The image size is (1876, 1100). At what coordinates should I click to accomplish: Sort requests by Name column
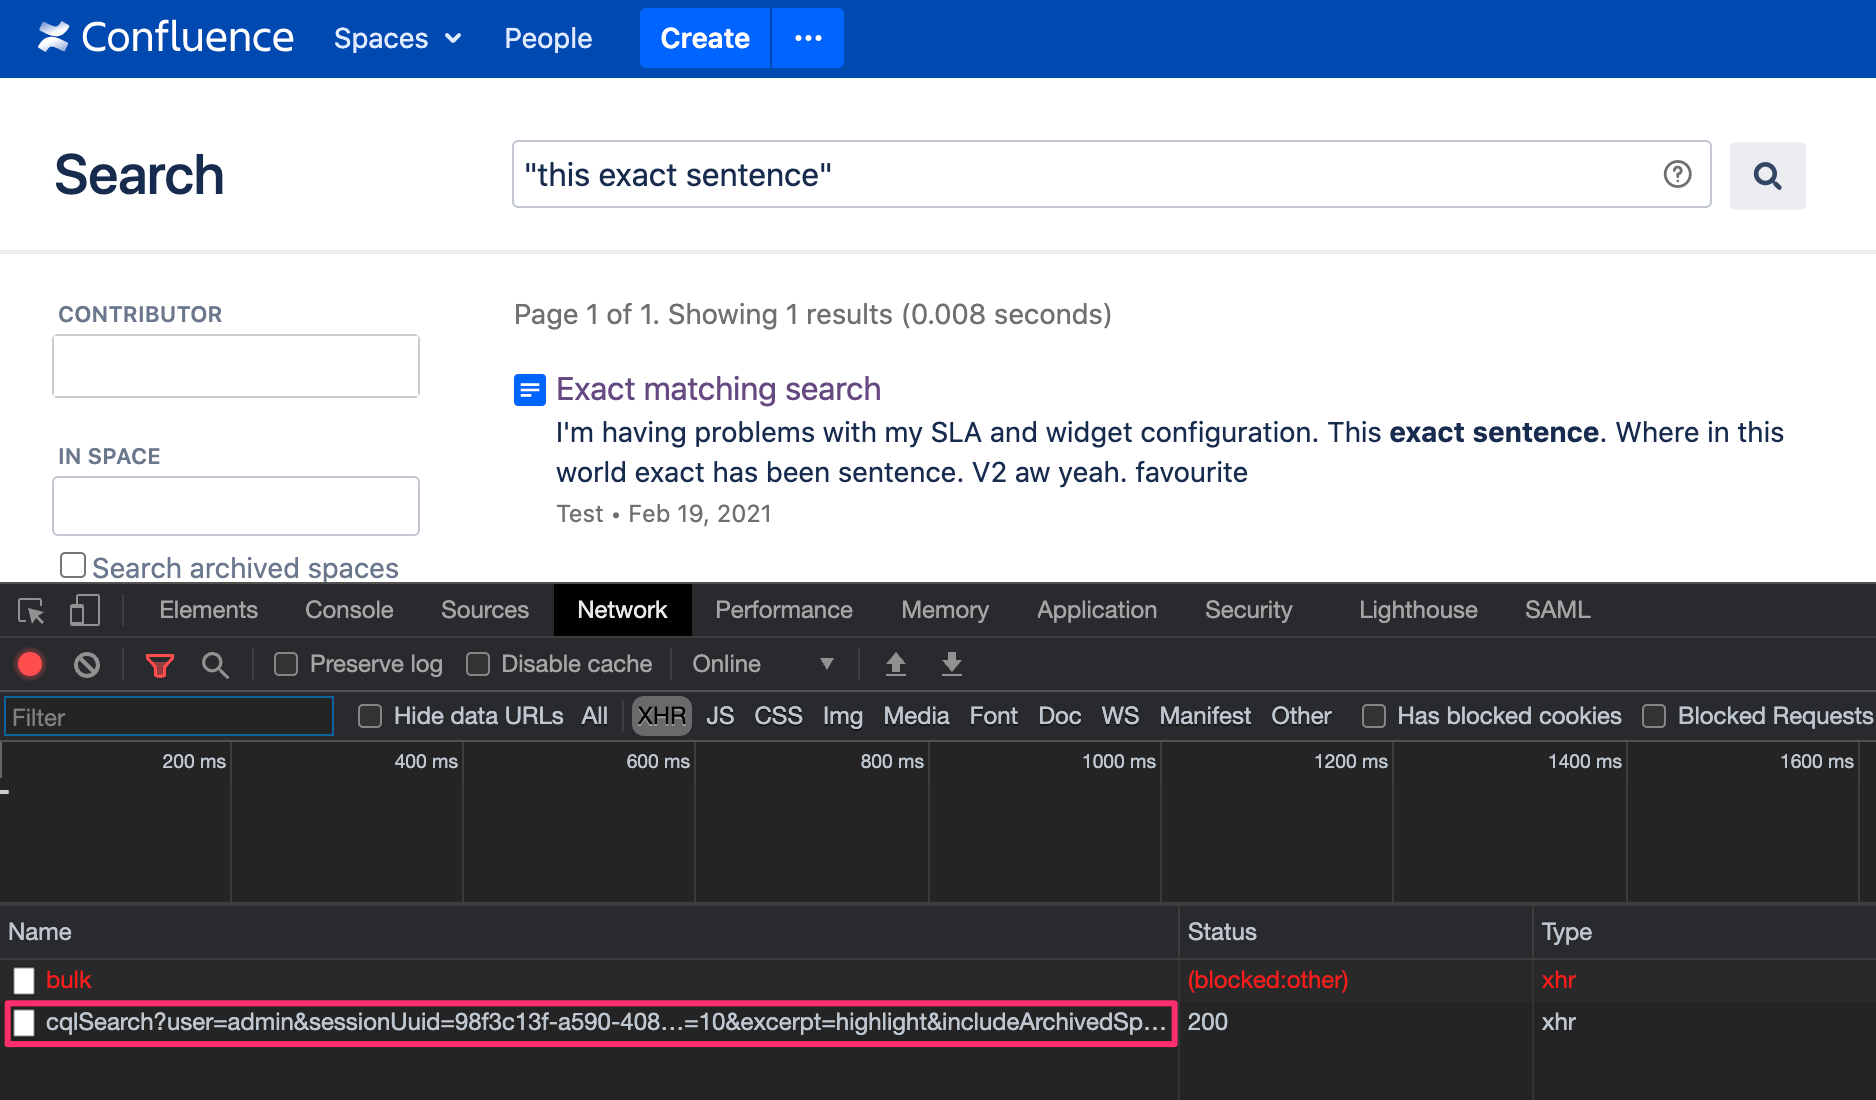pyautogui.click(x=589, y=932)
